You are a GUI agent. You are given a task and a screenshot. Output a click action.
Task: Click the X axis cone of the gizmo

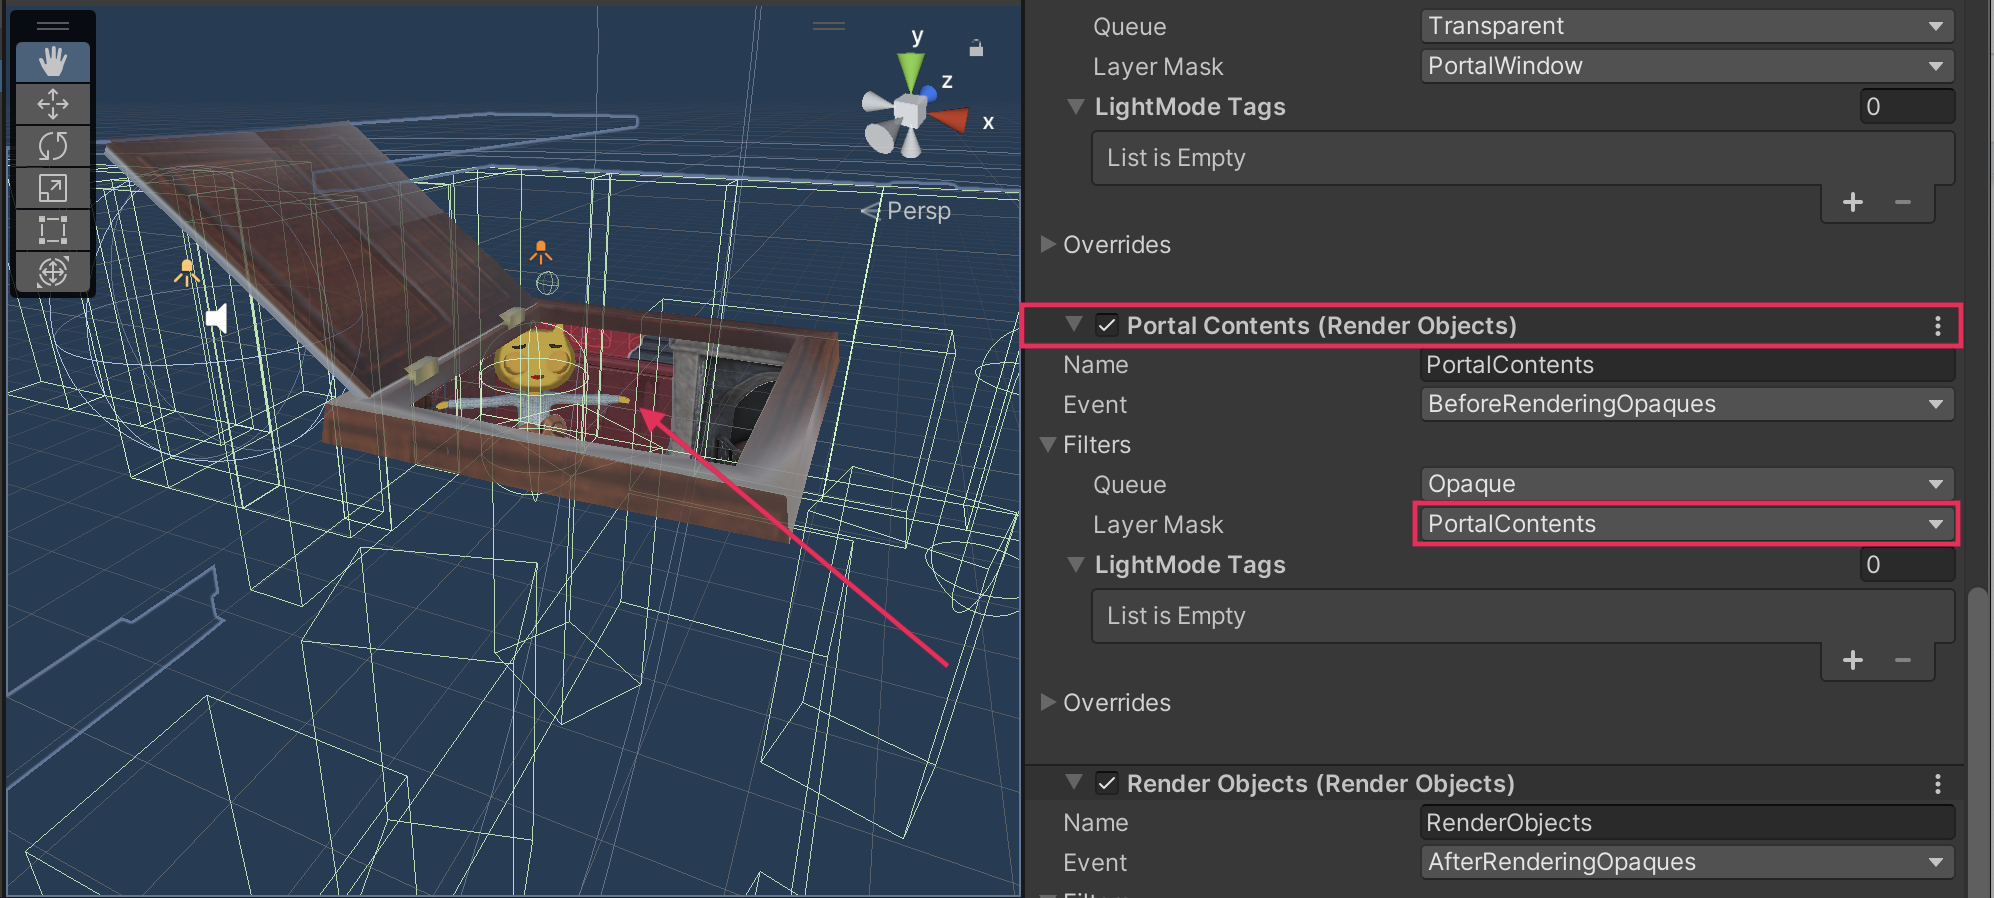coord(950,120)
